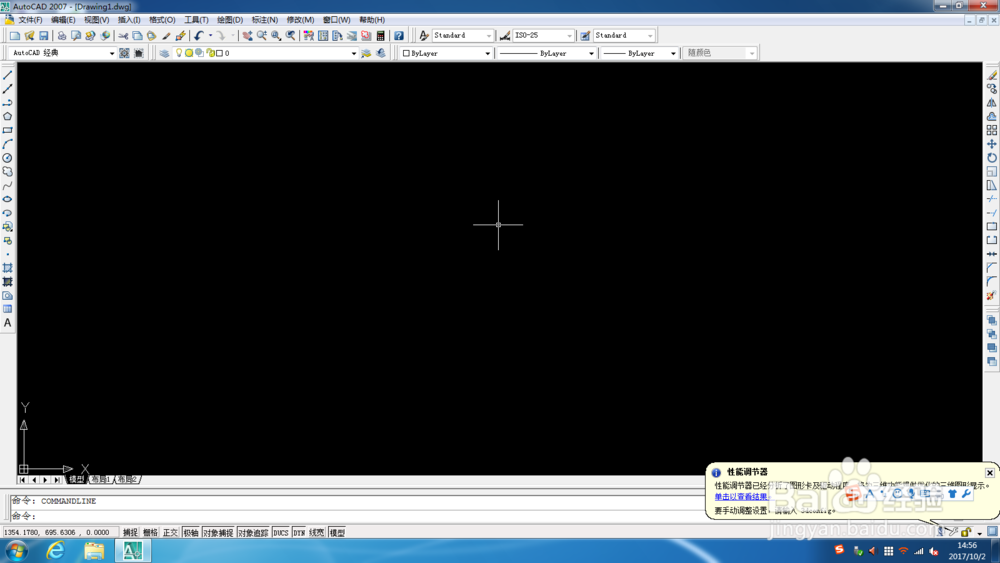Select the Mirror modify tool
Image resolution: width=1000 pixels, height=563 pixels.
click(x=992, y=103)
